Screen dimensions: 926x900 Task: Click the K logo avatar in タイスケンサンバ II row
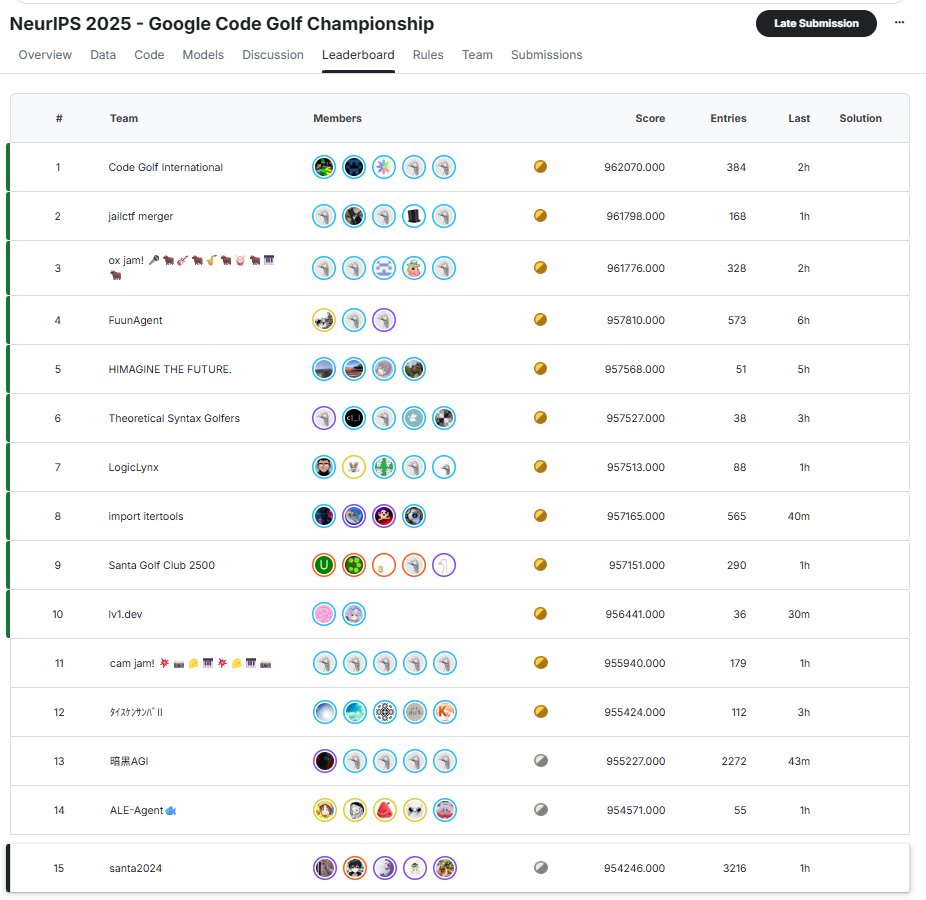[443, 712]
